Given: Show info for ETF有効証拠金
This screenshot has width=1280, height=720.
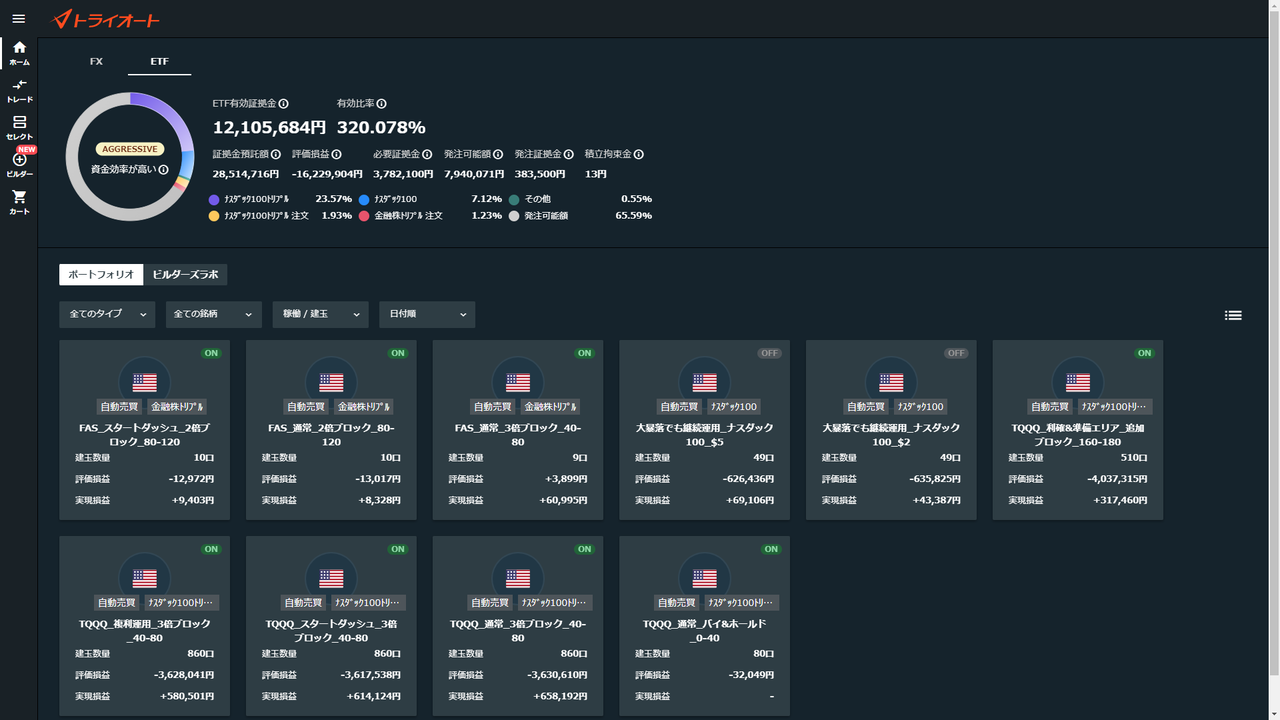Looking at the screenshot, I should click(x=284, y=104).
